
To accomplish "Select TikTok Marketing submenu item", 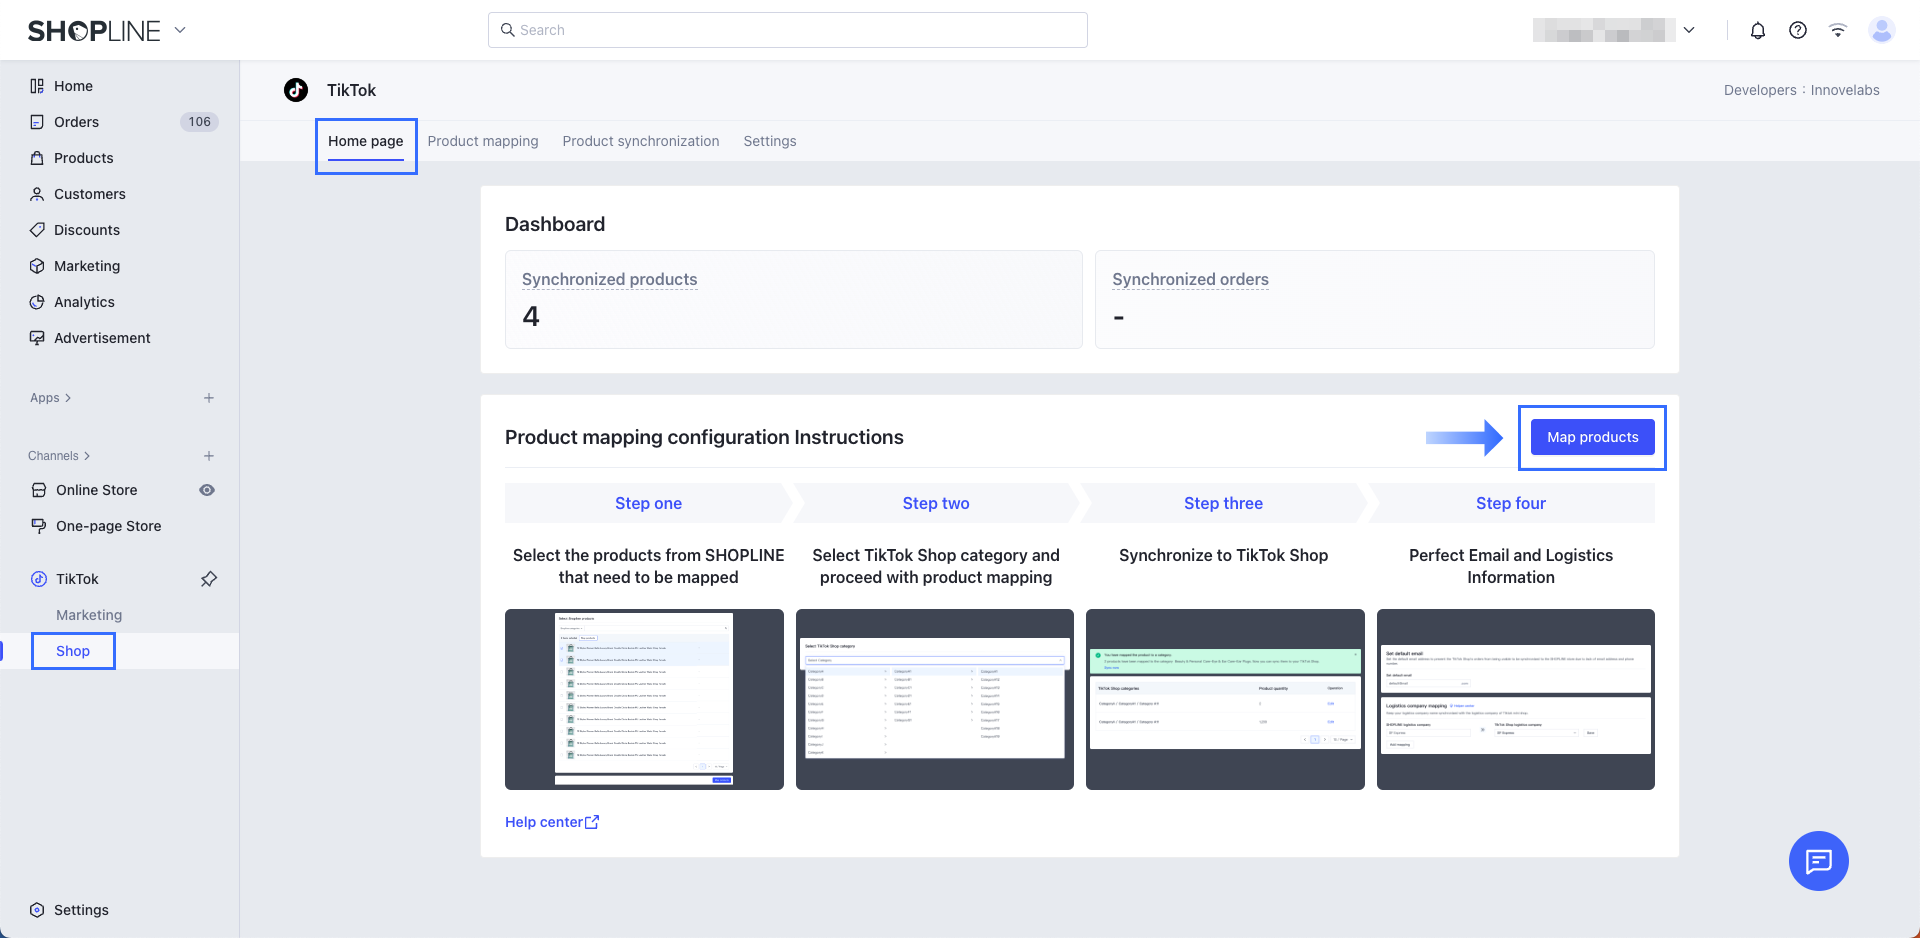I will (89, 615).
